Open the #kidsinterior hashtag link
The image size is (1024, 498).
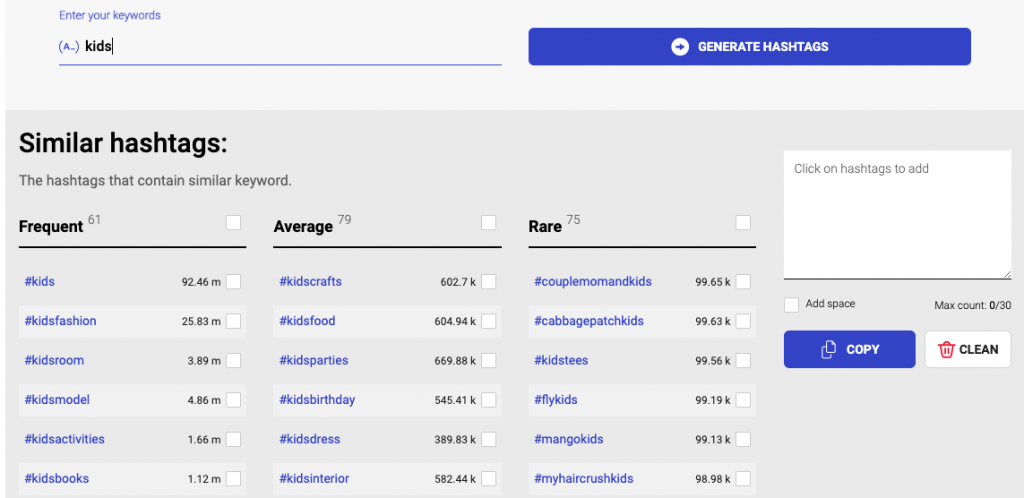tap(314, 478)
